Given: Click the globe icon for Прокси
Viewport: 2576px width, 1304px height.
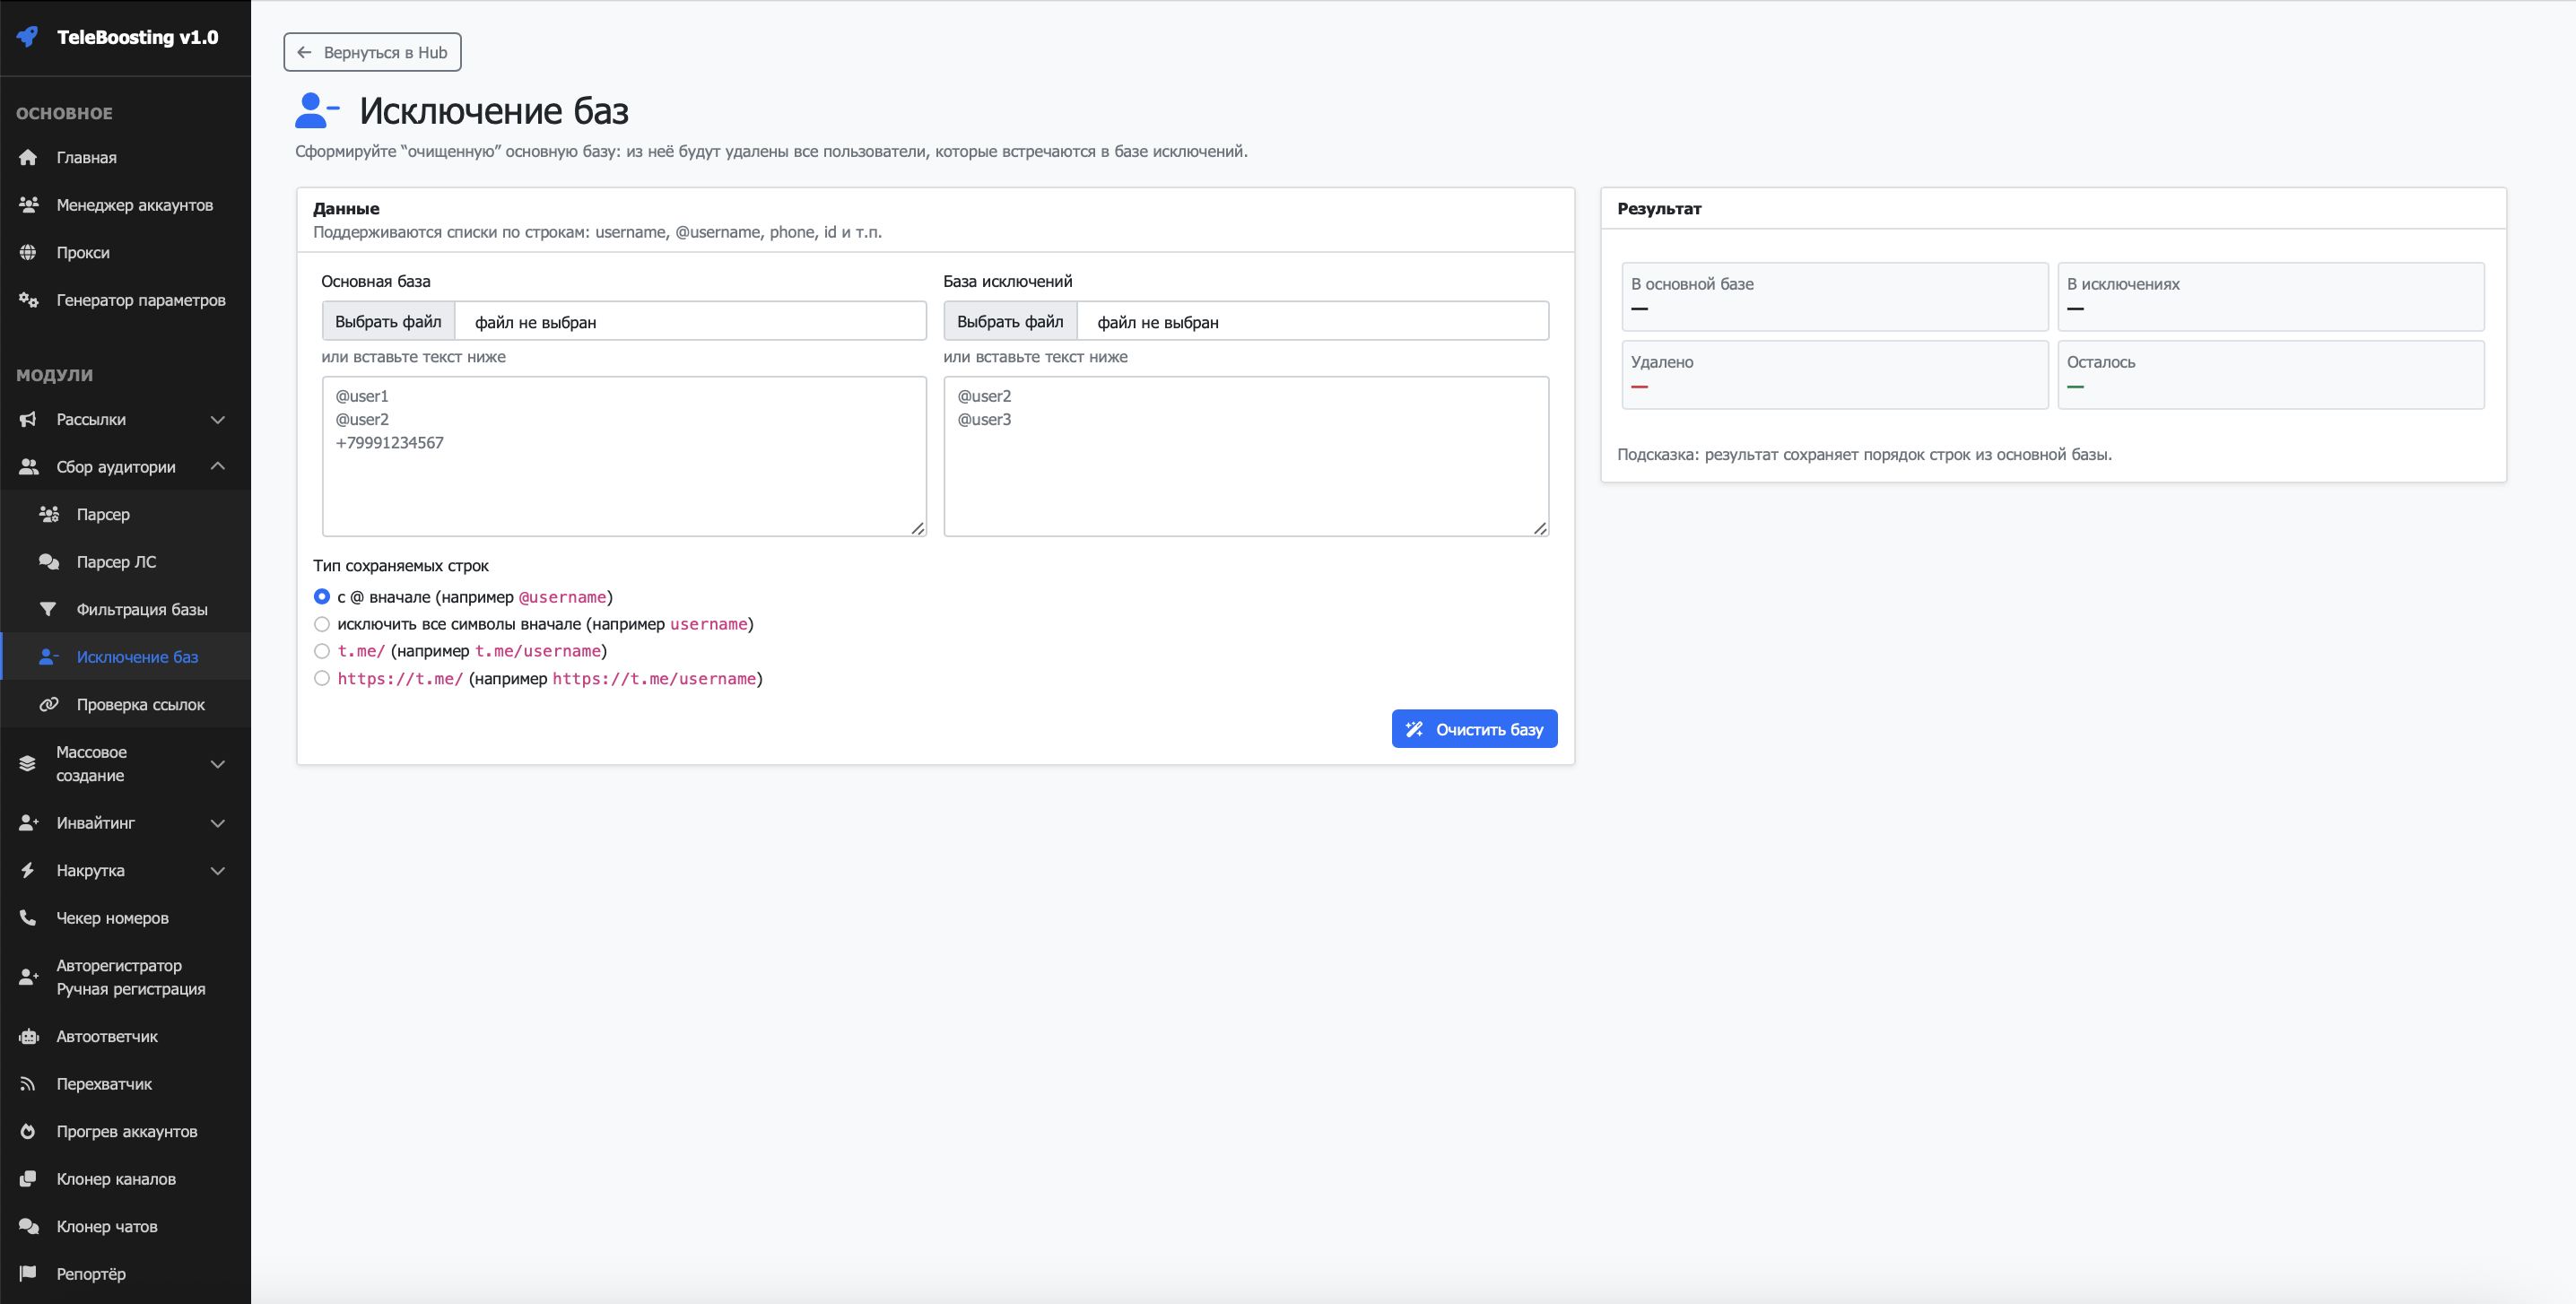Looking at the screenshot, I should pos(28,253).
